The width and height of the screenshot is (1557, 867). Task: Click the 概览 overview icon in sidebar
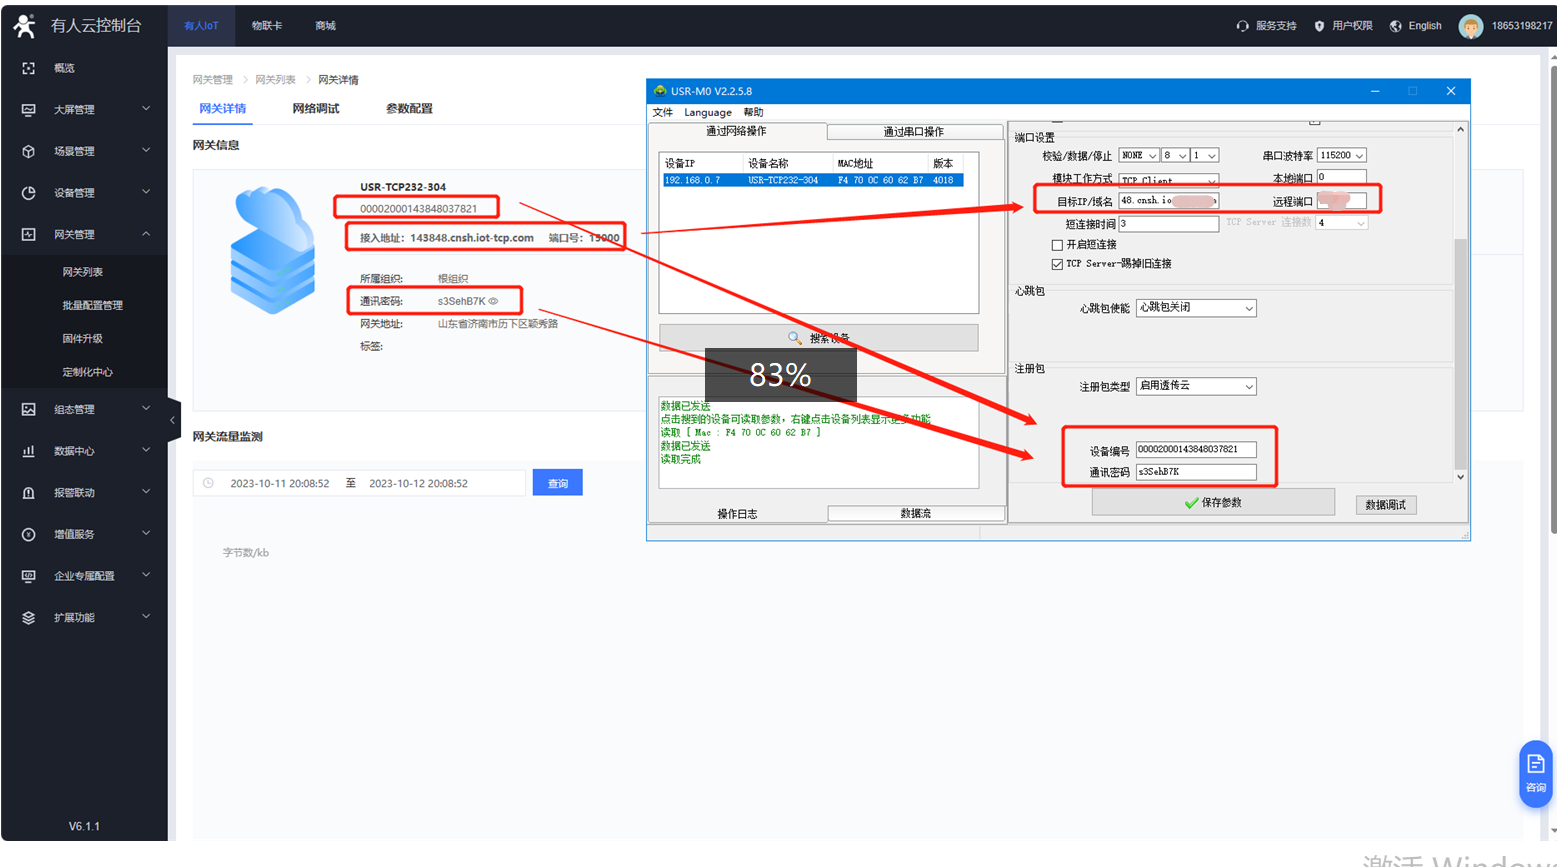click(28, 68)
